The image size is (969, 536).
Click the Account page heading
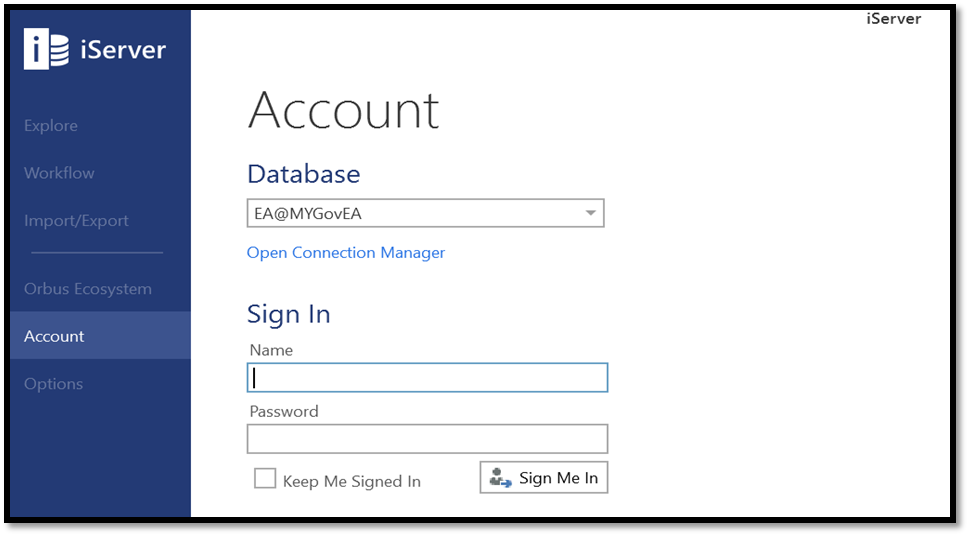(x=344, y=110)
